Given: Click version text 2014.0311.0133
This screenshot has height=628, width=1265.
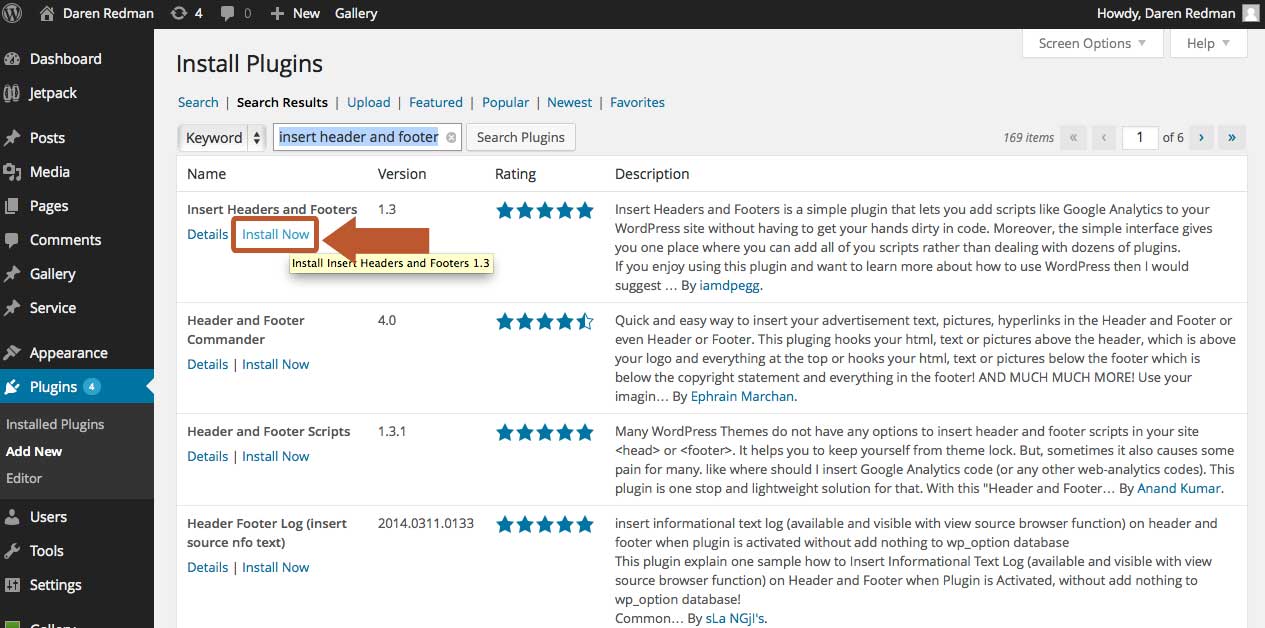Looking at the screenshot, I should pos(426,523).
